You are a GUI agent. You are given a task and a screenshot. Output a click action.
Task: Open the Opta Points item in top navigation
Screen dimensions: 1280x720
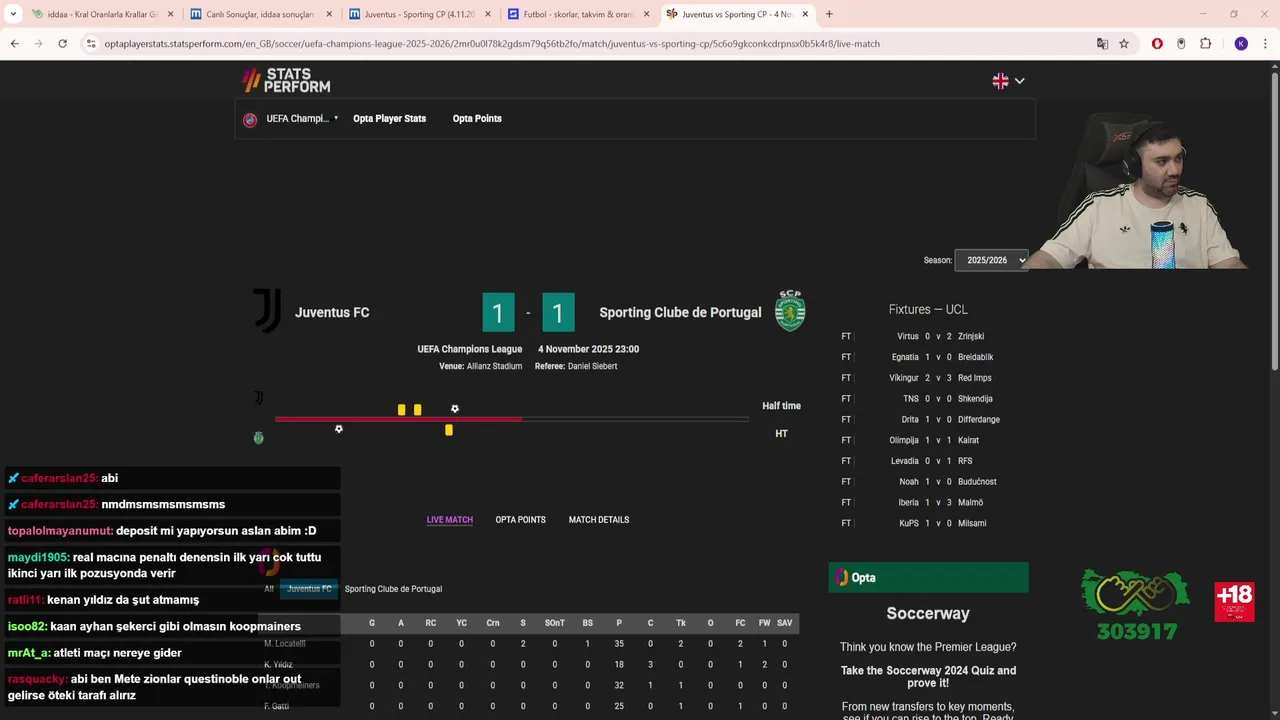477,118
